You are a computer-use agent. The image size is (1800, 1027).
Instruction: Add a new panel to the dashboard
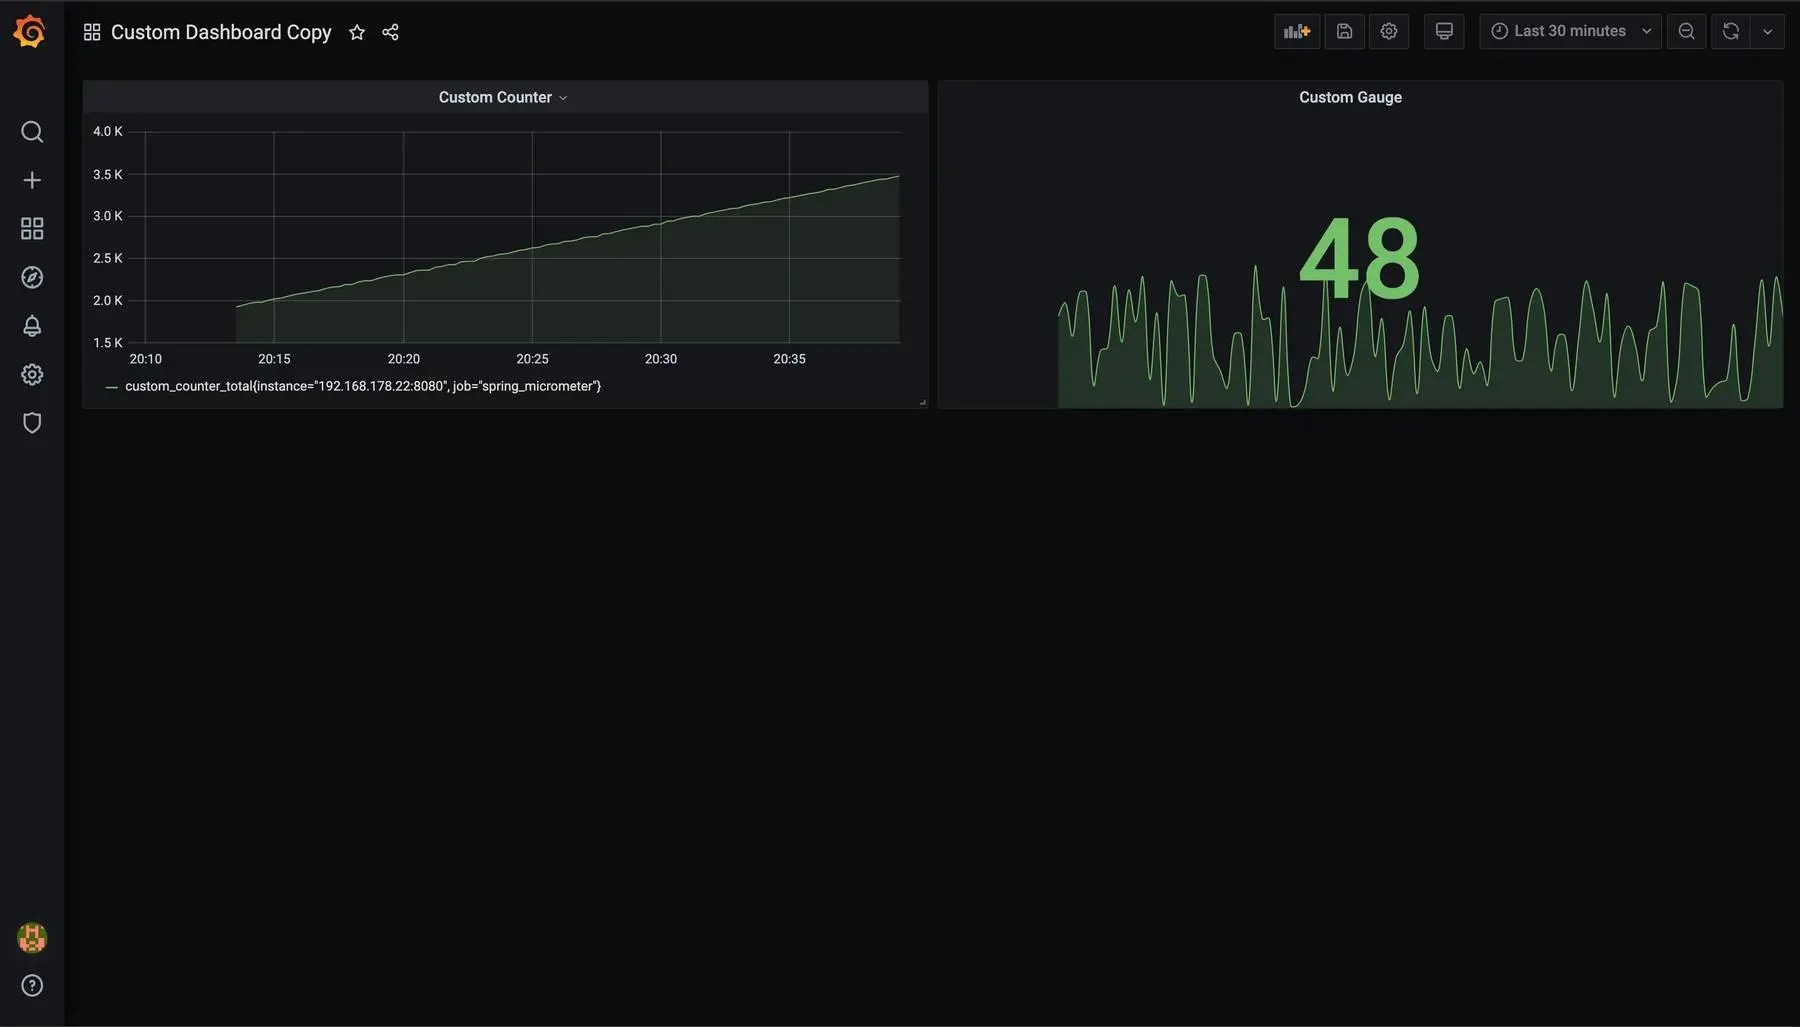[1296, 31]
